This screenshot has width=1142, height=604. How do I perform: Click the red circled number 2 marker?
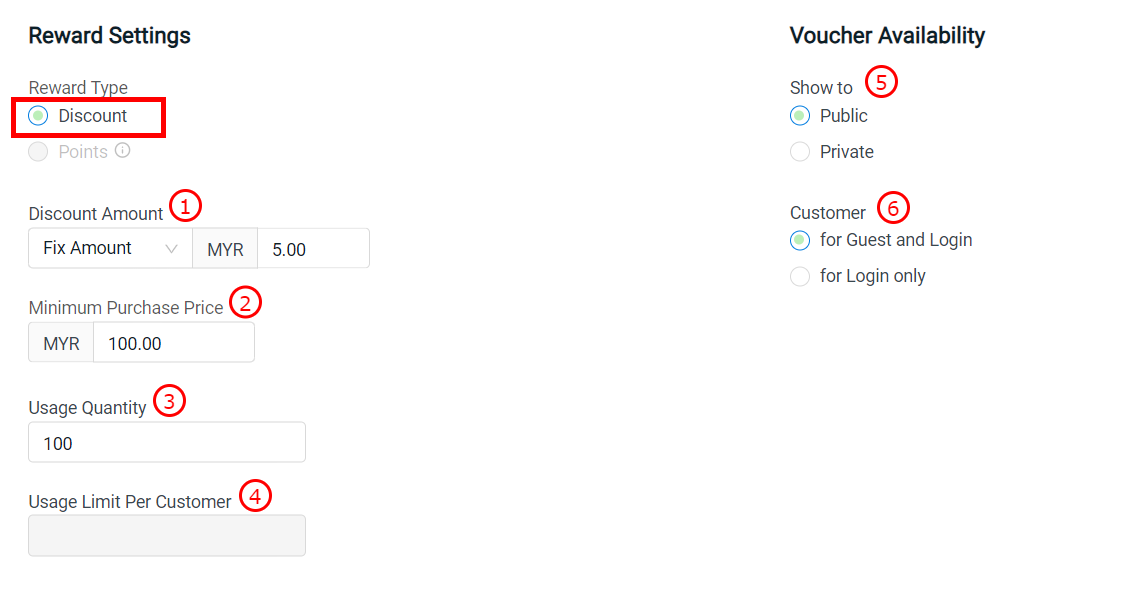[245, 301]
